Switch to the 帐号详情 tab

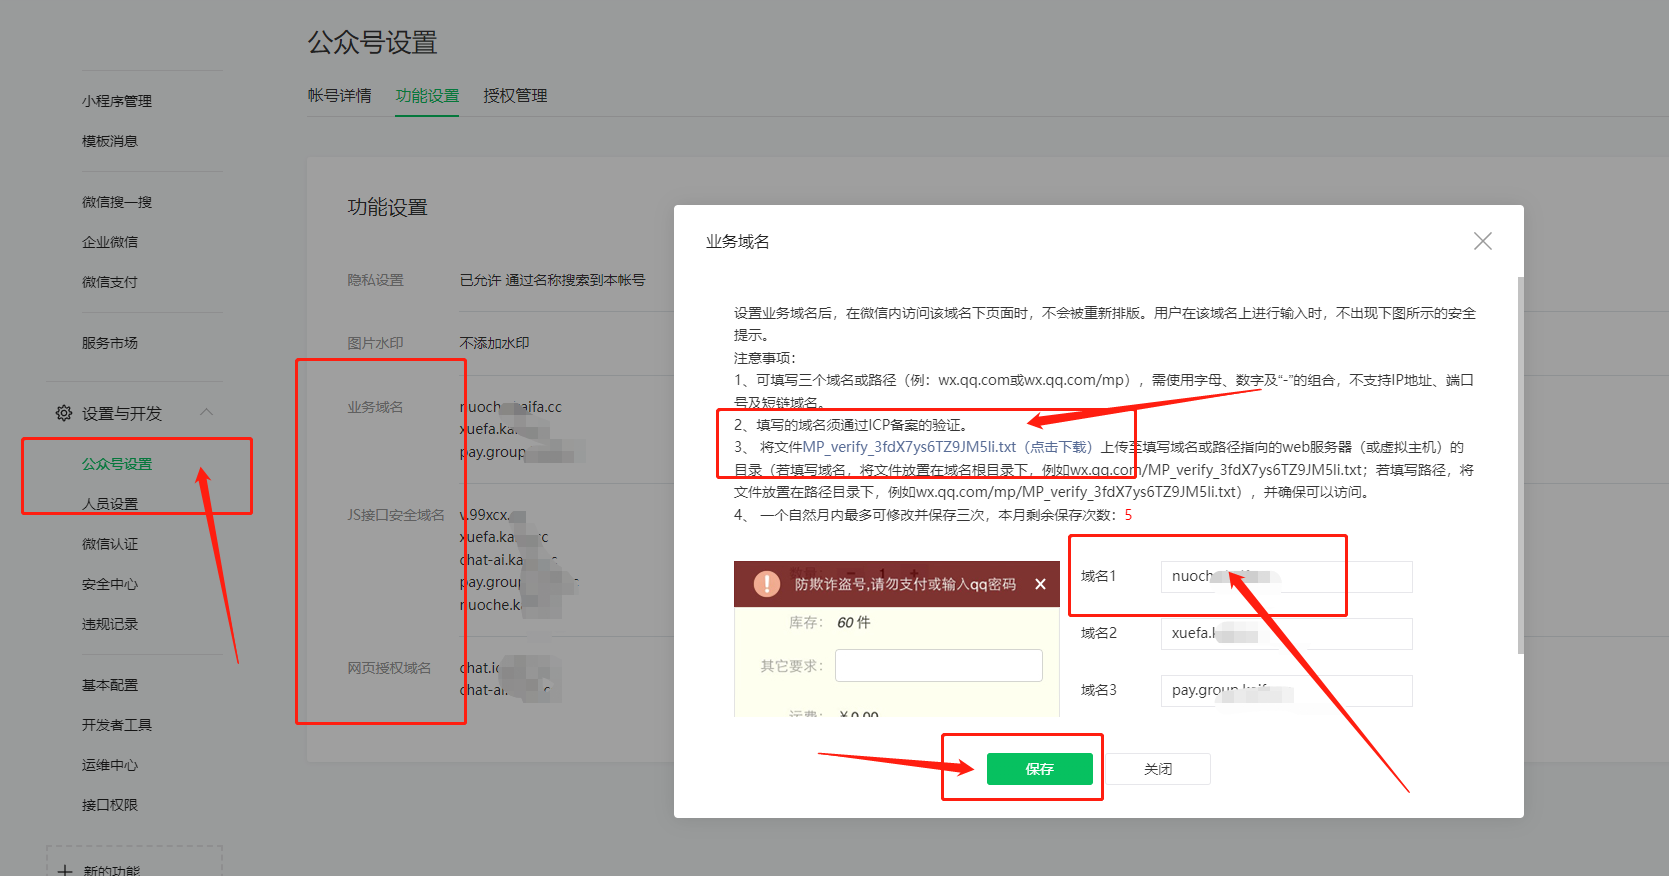point(339,96)
